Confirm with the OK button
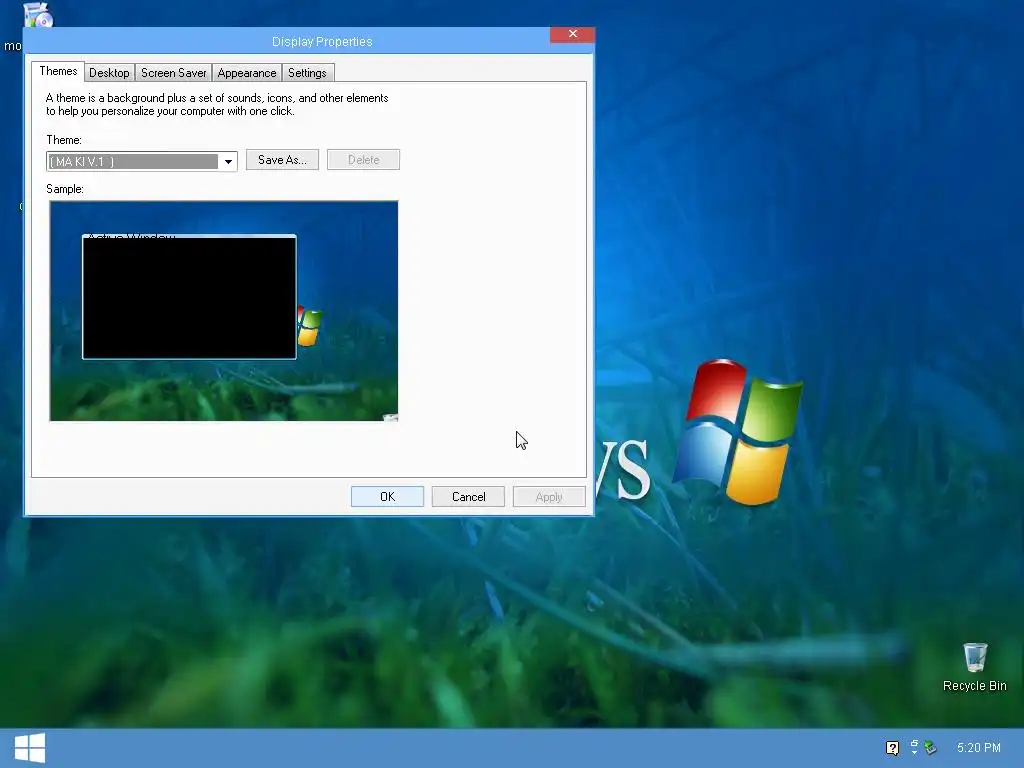This screenshot has height=768, width=1024. click(x=387, y=497)
